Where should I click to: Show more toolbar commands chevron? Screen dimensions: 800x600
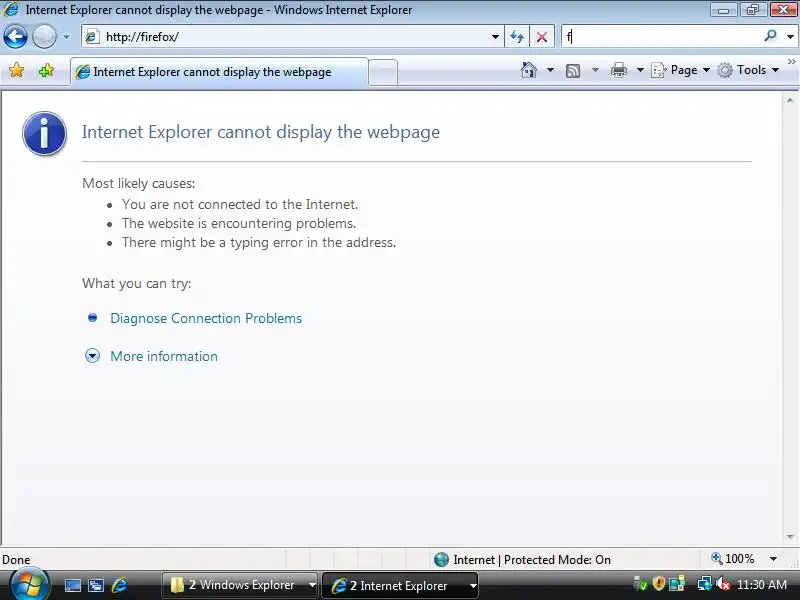[x=792, y=61]
